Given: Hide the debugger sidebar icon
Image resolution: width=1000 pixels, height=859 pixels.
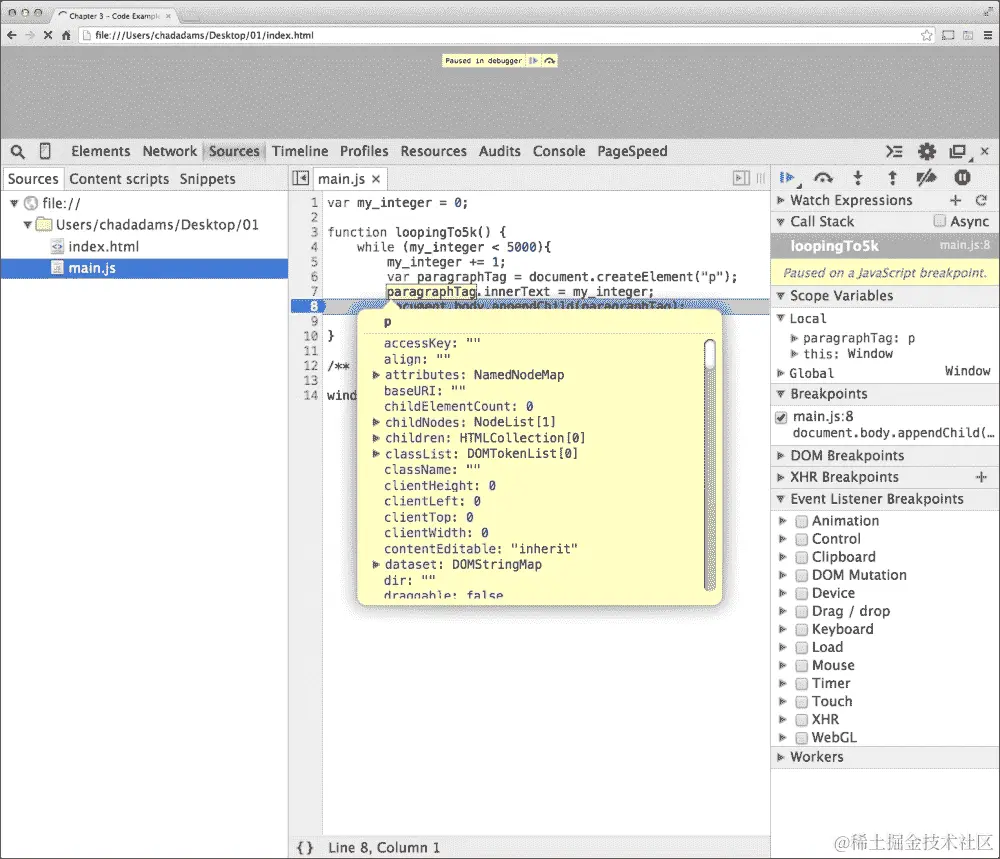Looking at the screenshot, I should tap(741, 179).
